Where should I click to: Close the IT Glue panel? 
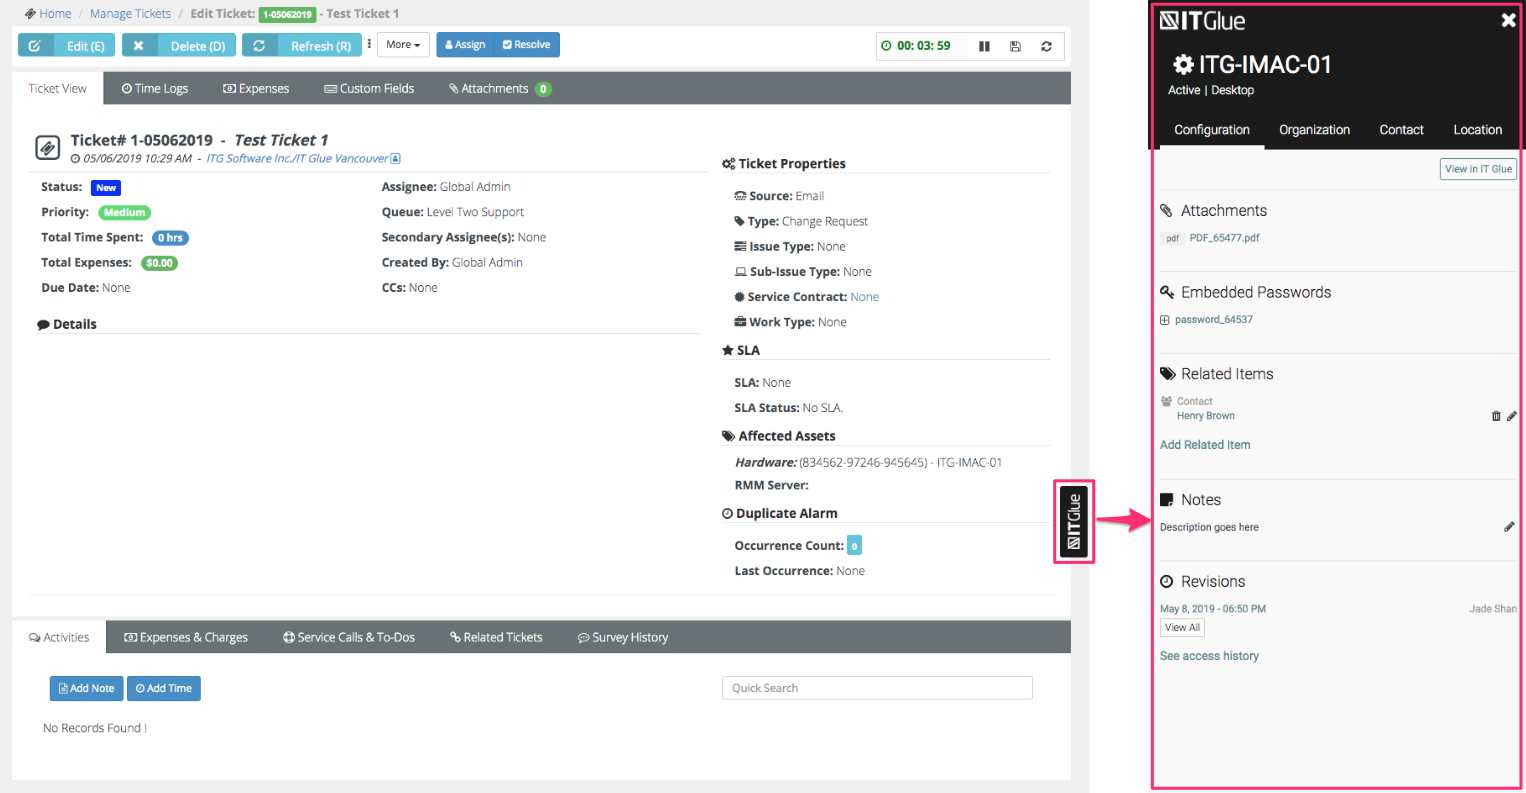(1508, 20)
